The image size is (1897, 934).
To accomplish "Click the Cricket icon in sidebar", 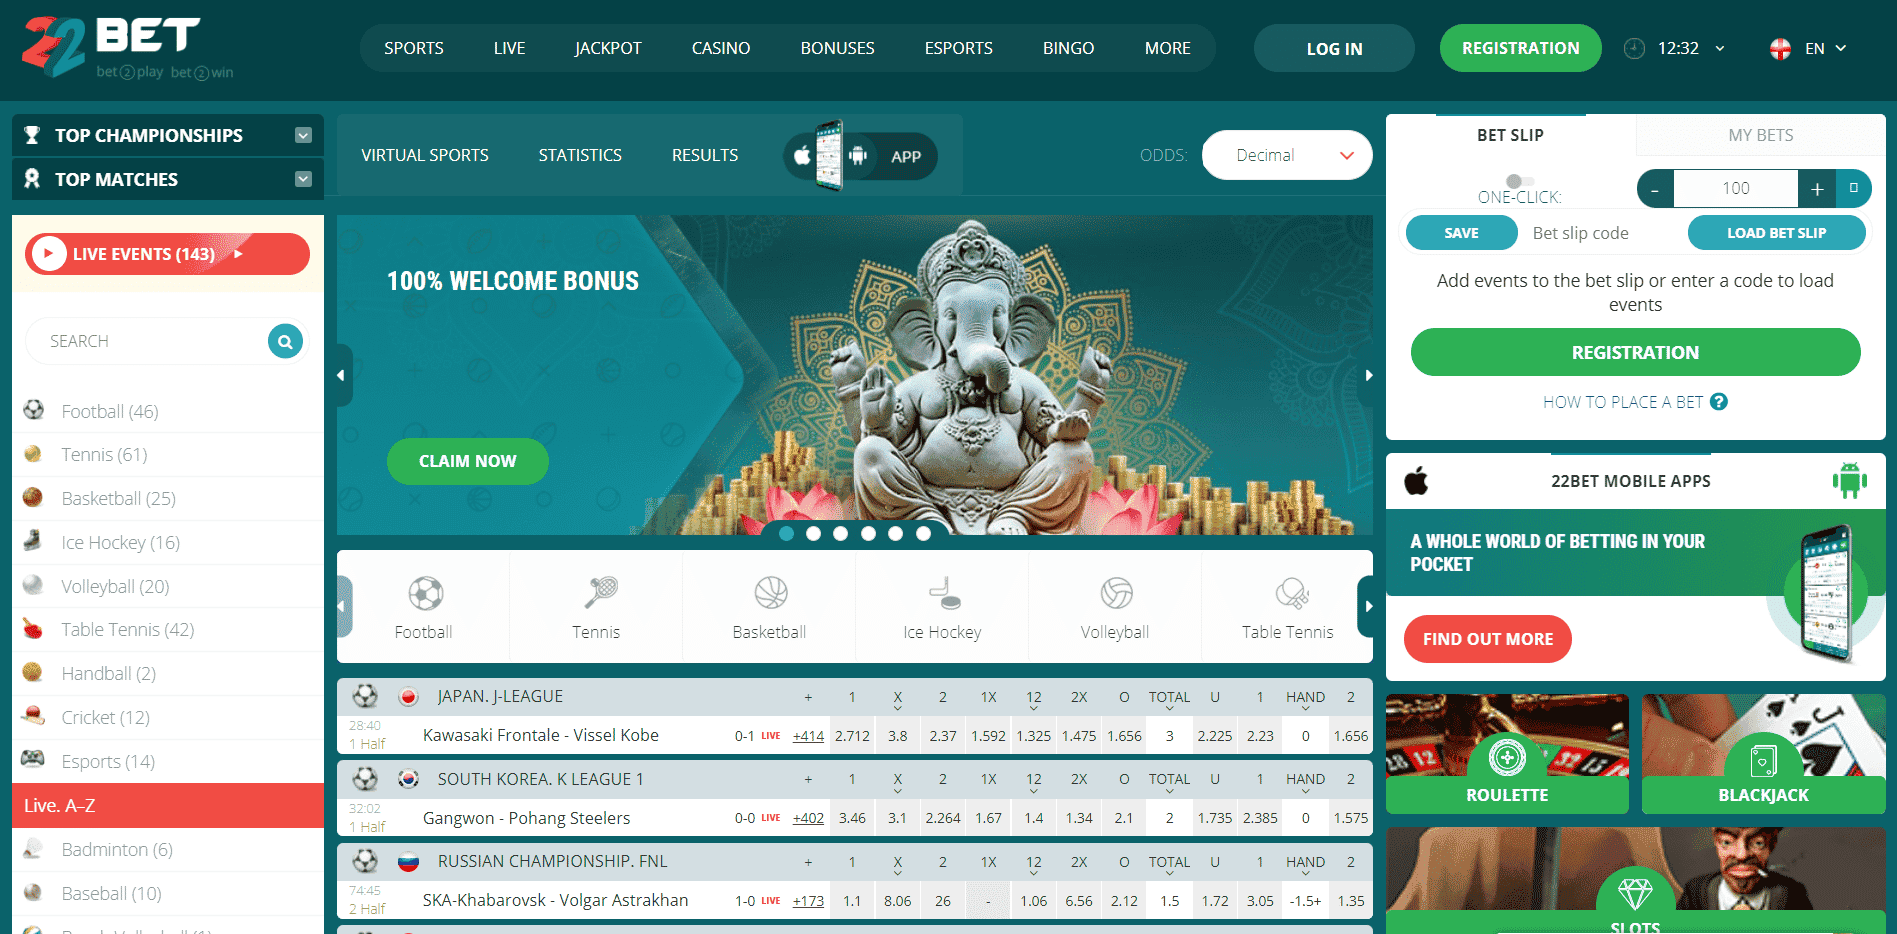I will pyautogui.click(x=33, y=716).
